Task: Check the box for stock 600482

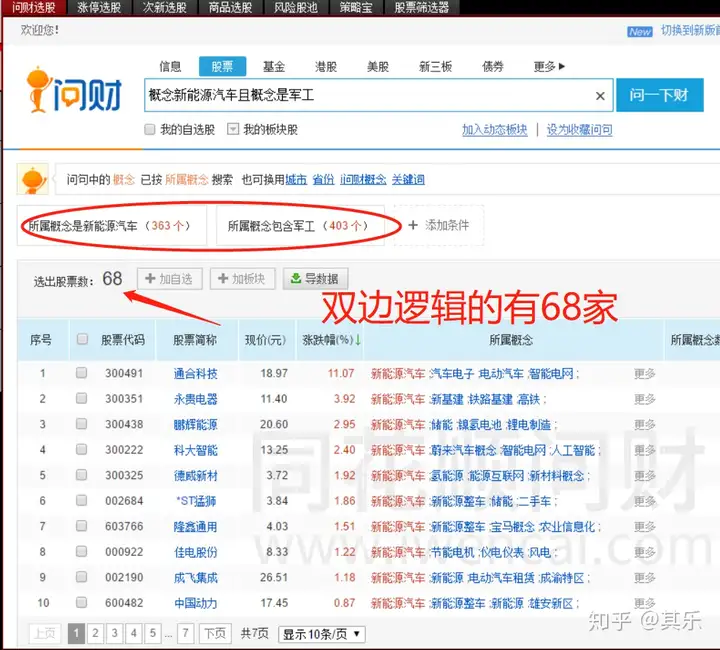Action: click(81, 602)
